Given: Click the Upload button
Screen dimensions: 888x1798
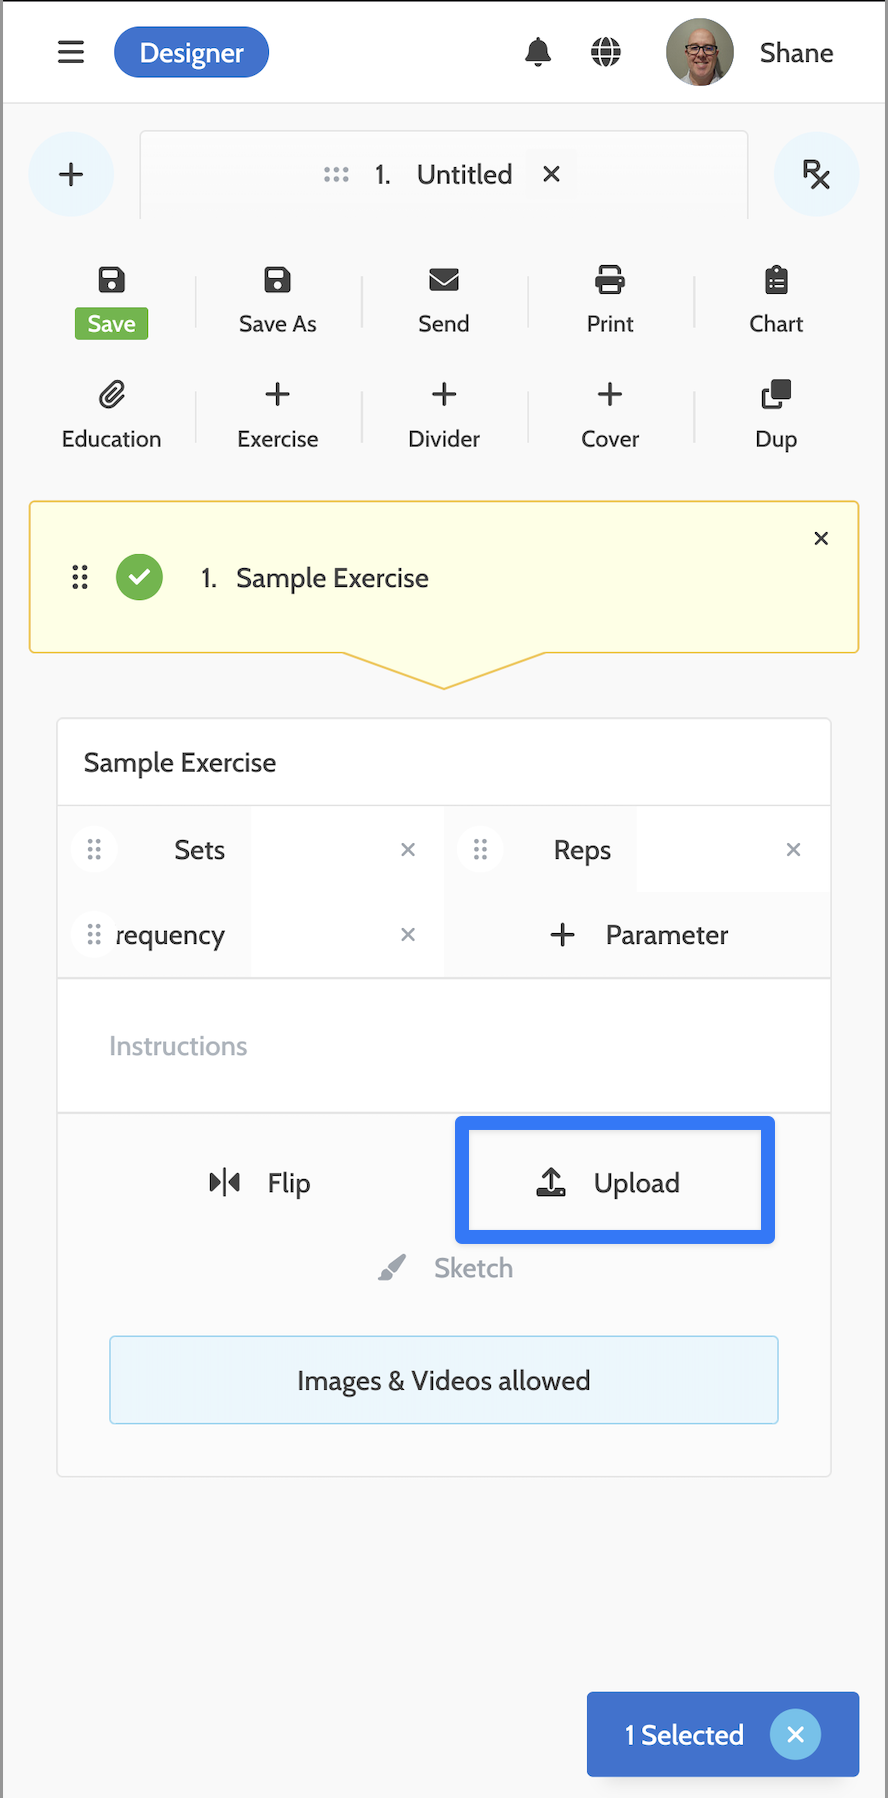Looking at the screenshot, I should click(x=615, y=1181).
